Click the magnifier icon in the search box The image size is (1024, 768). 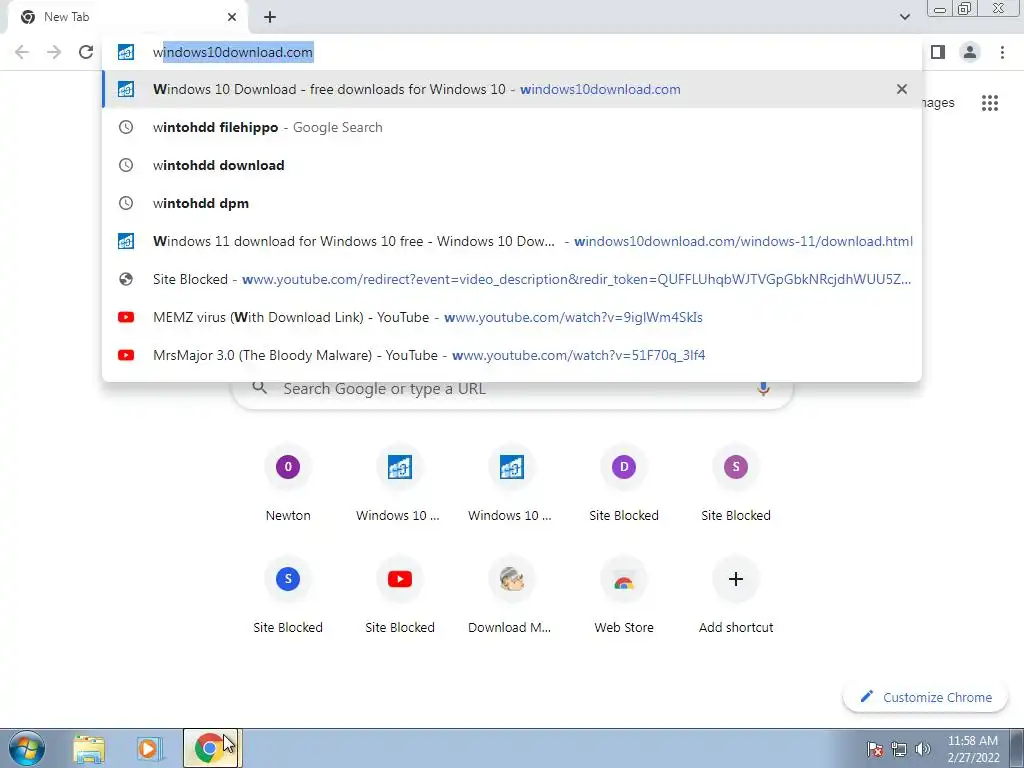pos(260,388)
